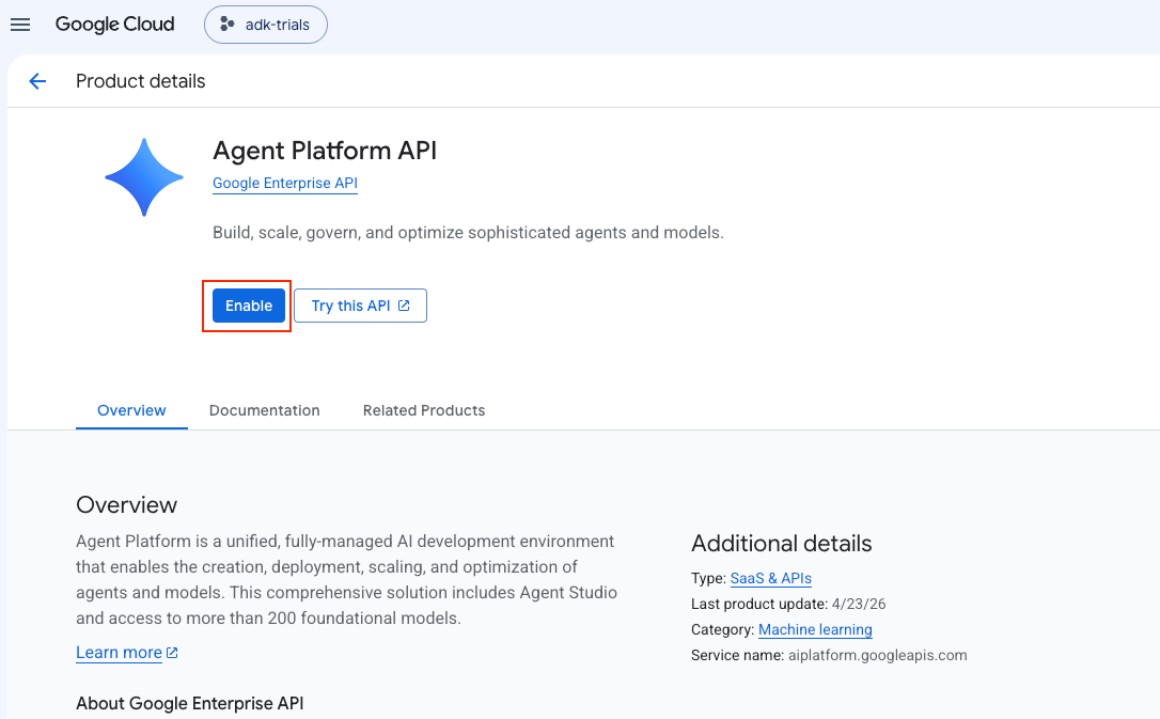Click the Build, scale, govern description text
Viewport: 1160px width, 719px height.
coord(468,232)
